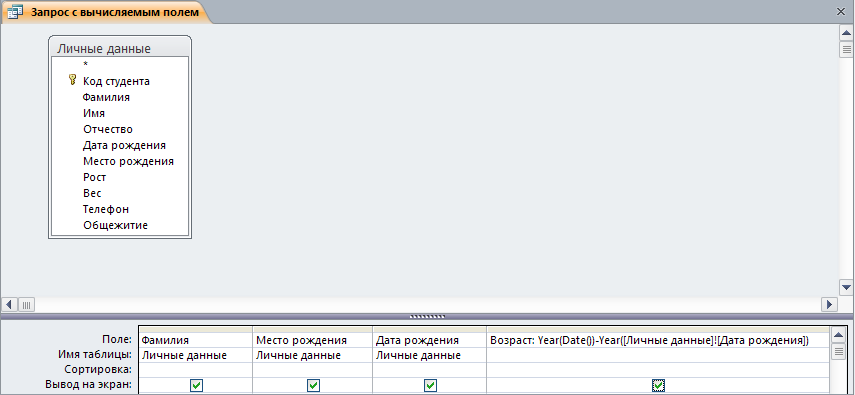855x395 pixels.
Task: Click table name cell under Дата рождения column
Action: click(x=429, y=355)
